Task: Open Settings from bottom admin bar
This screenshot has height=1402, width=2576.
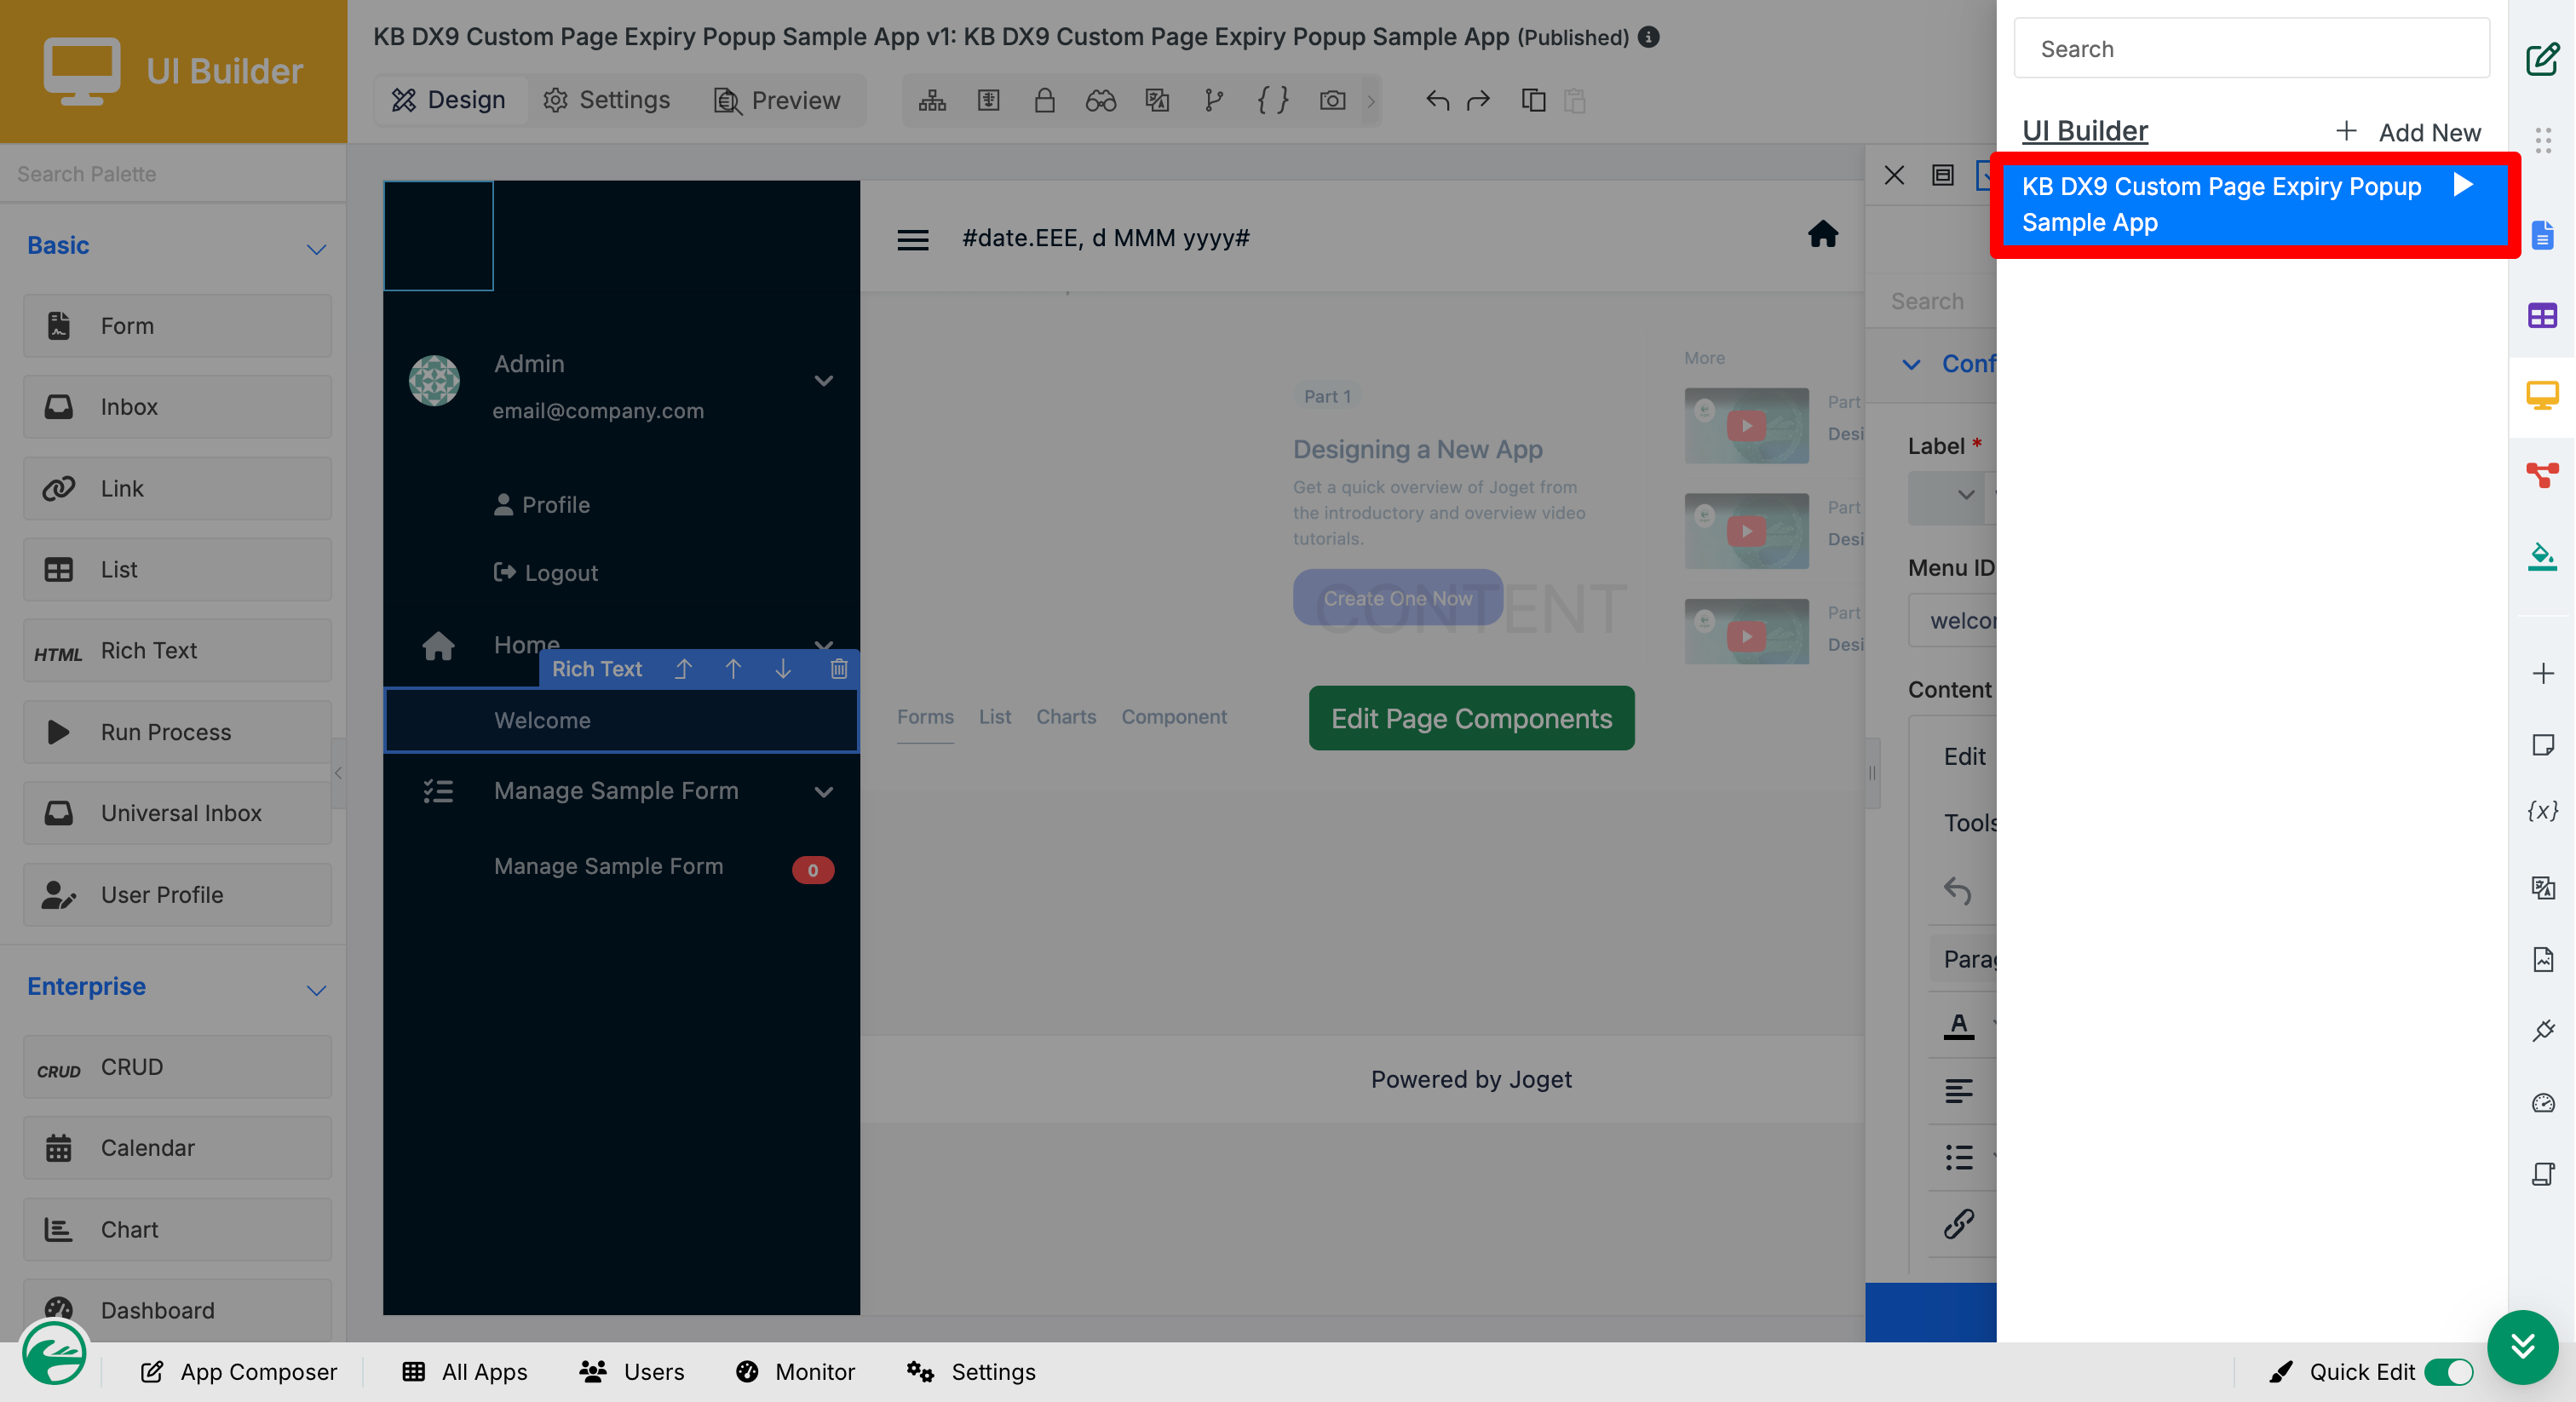Action: click(971, 1372)
